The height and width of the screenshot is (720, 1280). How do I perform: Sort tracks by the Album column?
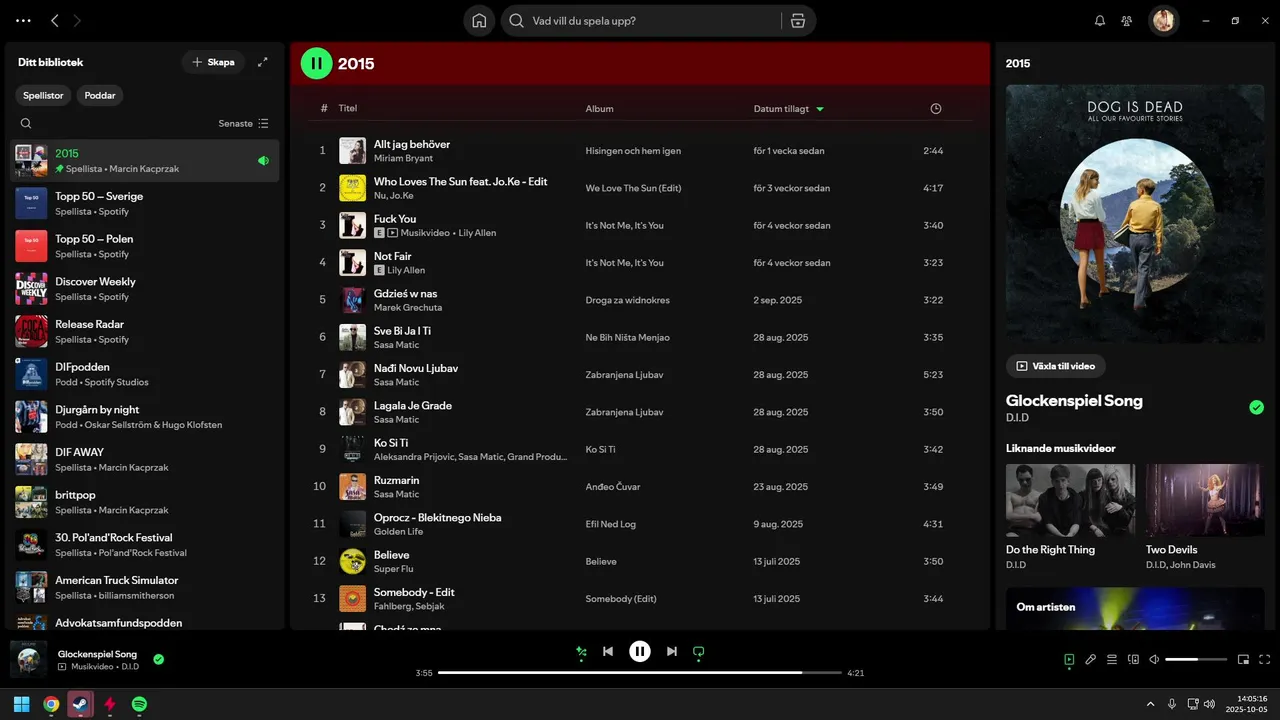point(599,108)
